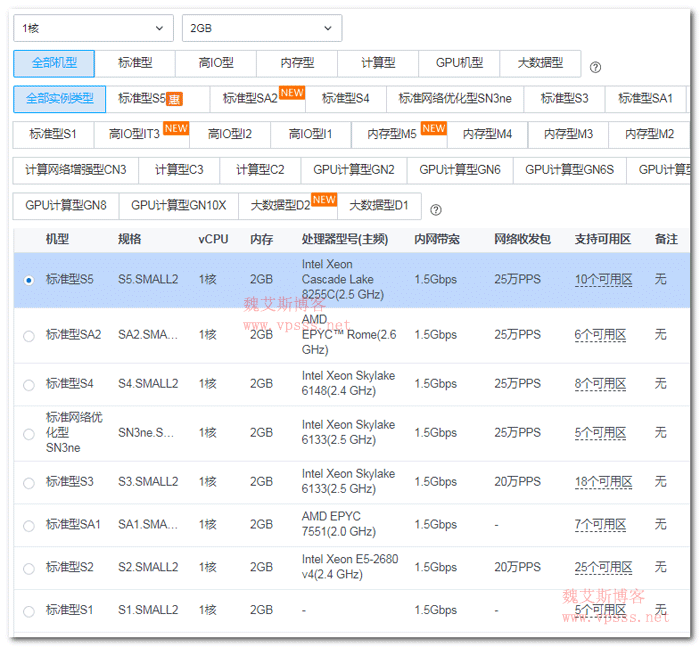Choose the 标准型S3 row radio button
This screenshot has height=647, width=700.
[29, 482]
